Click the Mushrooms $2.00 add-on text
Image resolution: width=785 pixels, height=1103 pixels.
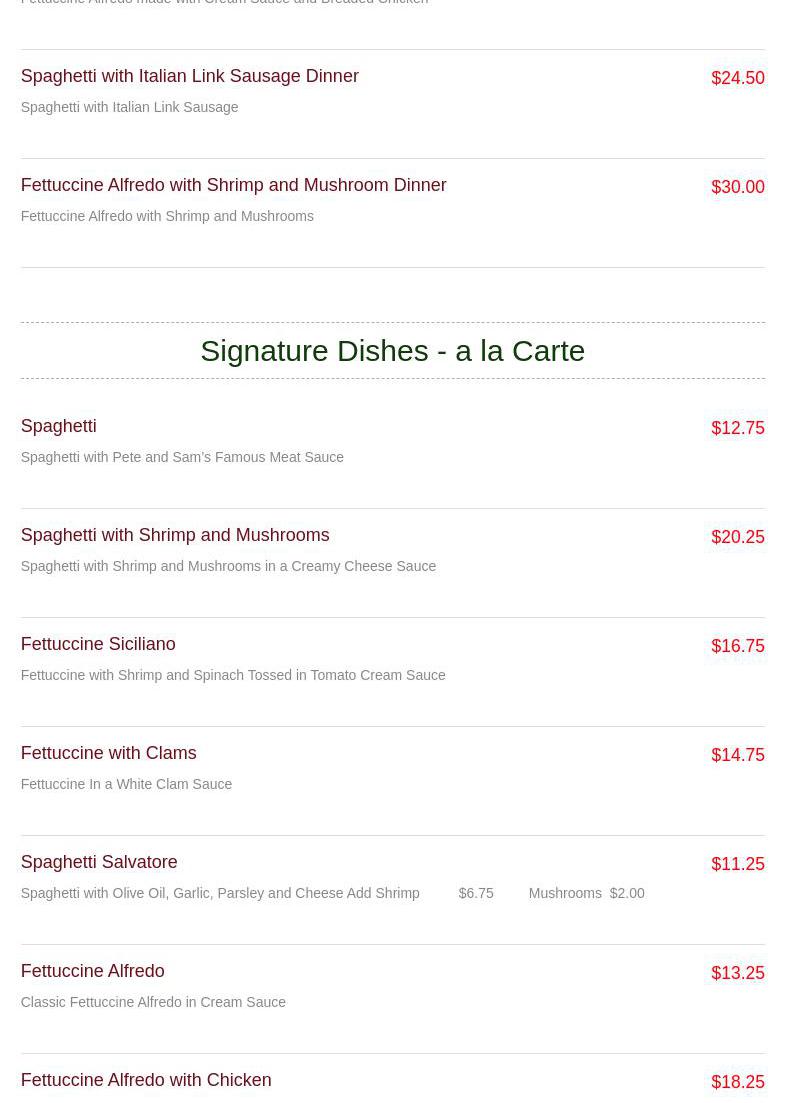pos(587,893)
